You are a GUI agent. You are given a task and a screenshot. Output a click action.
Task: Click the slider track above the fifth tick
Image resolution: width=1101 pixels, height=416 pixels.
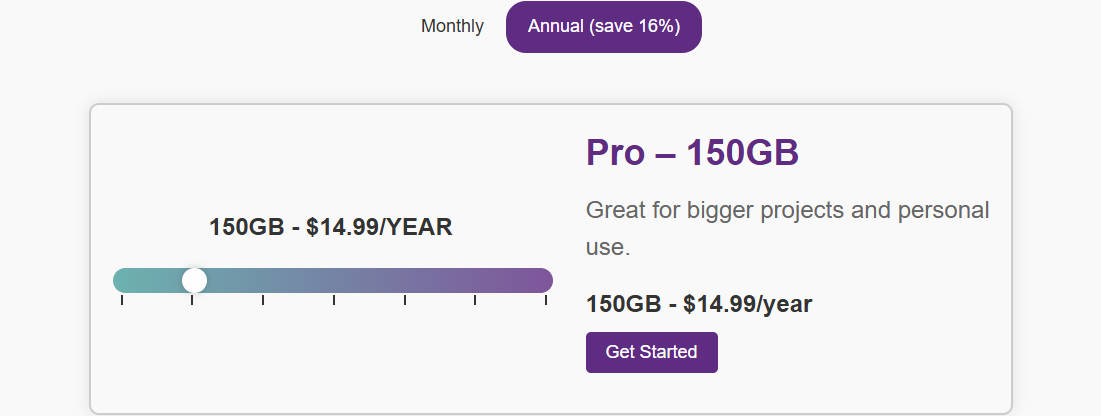405,280
